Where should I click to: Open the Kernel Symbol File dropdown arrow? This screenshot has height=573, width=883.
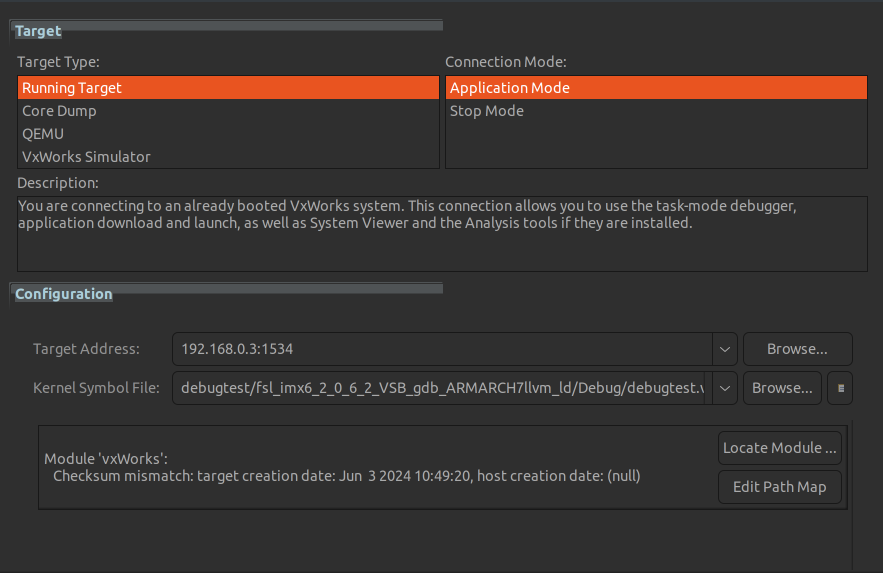tap(725, 388)
